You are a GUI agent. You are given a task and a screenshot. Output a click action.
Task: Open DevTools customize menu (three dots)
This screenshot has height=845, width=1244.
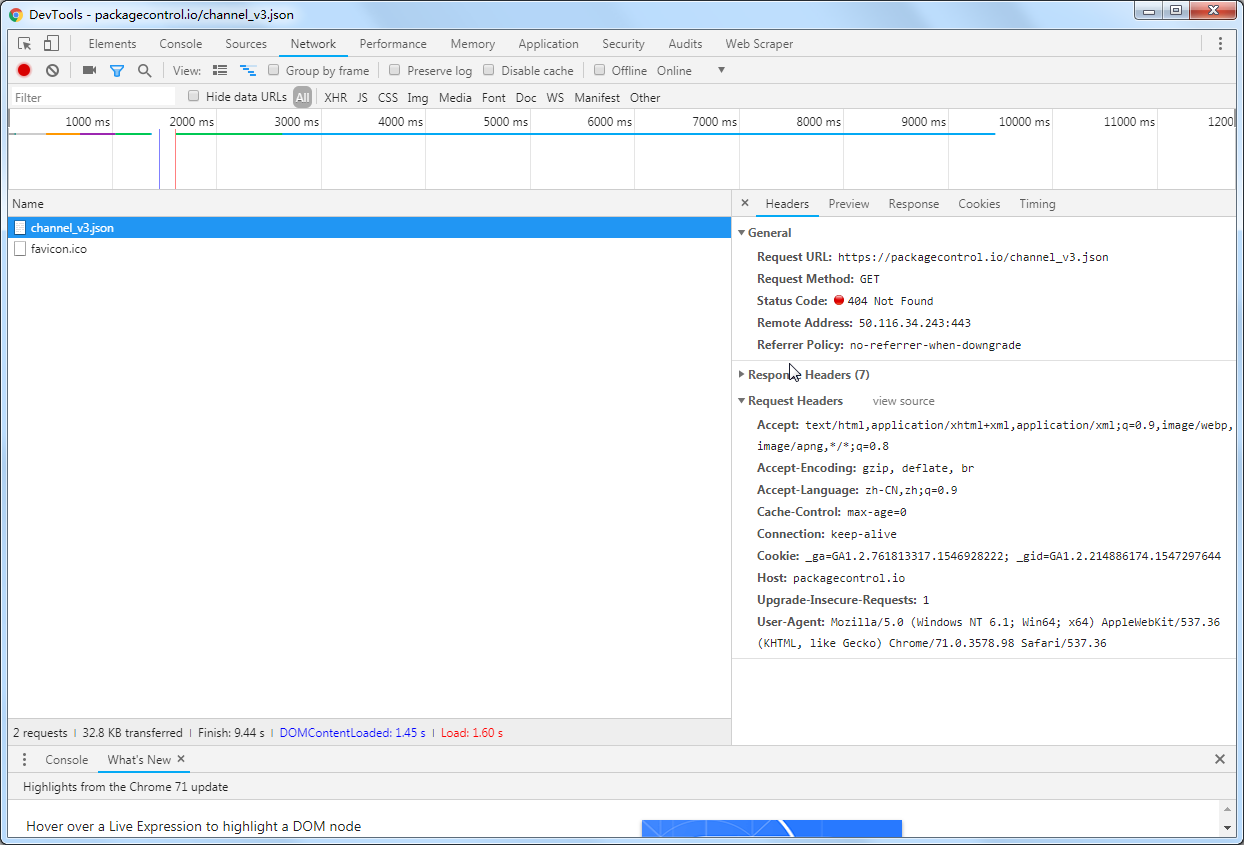pos(1220,44)
